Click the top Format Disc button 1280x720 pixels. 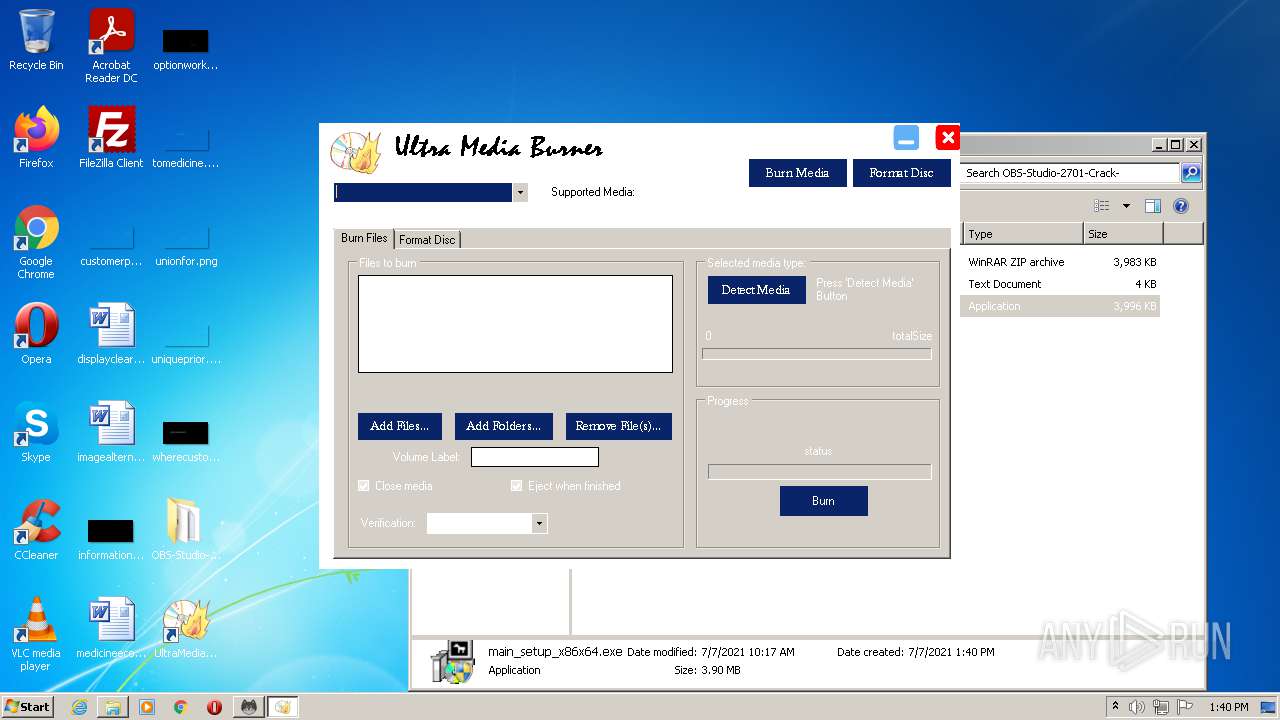901,173
